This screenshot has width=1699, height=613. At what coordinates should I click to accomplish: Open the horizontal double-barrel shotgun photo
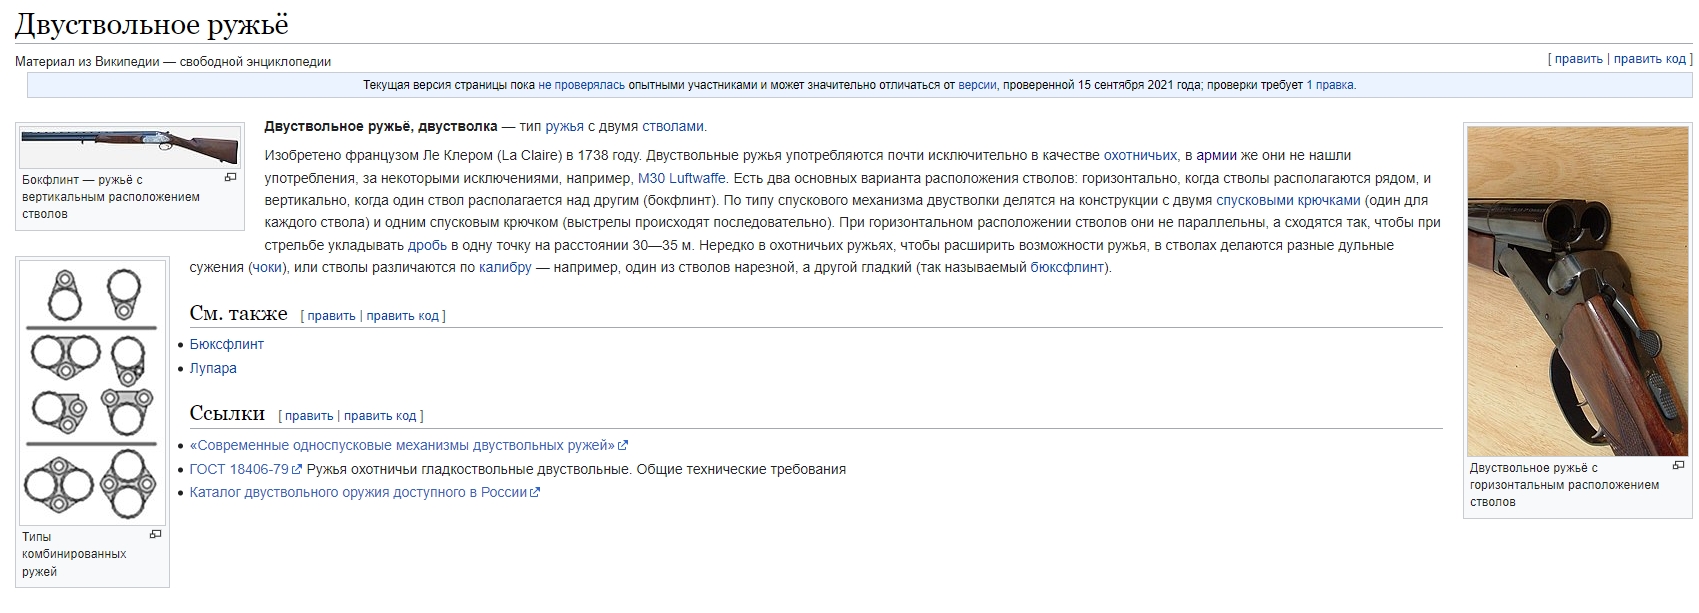[x=1577, y=291]
